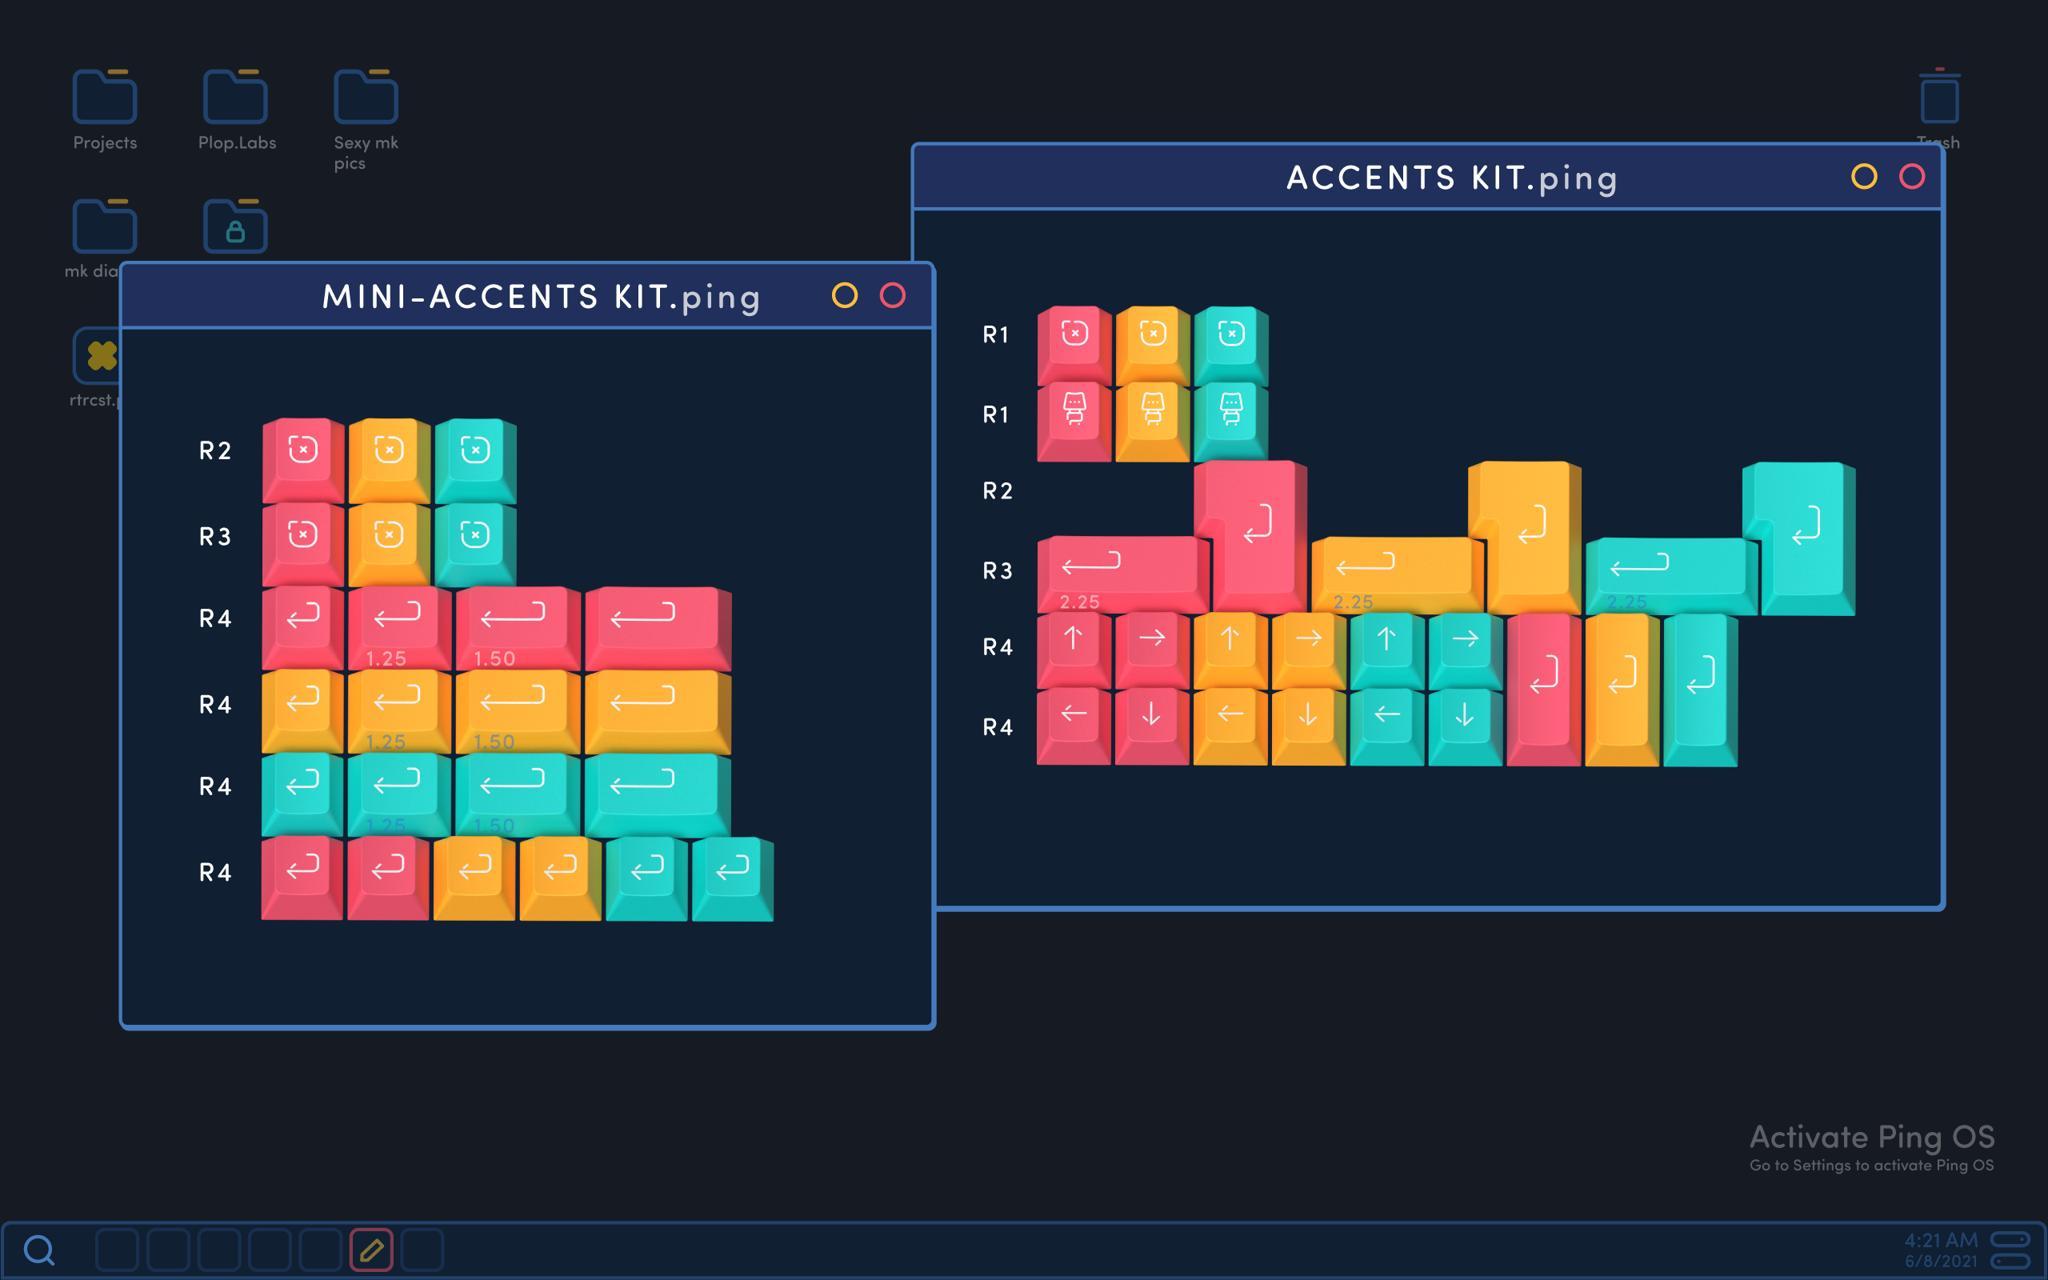Viewport: 2048px width, 1280px height.
Task: Click the yellow circle on Accents Kit window
Action: click(1864, 177)
